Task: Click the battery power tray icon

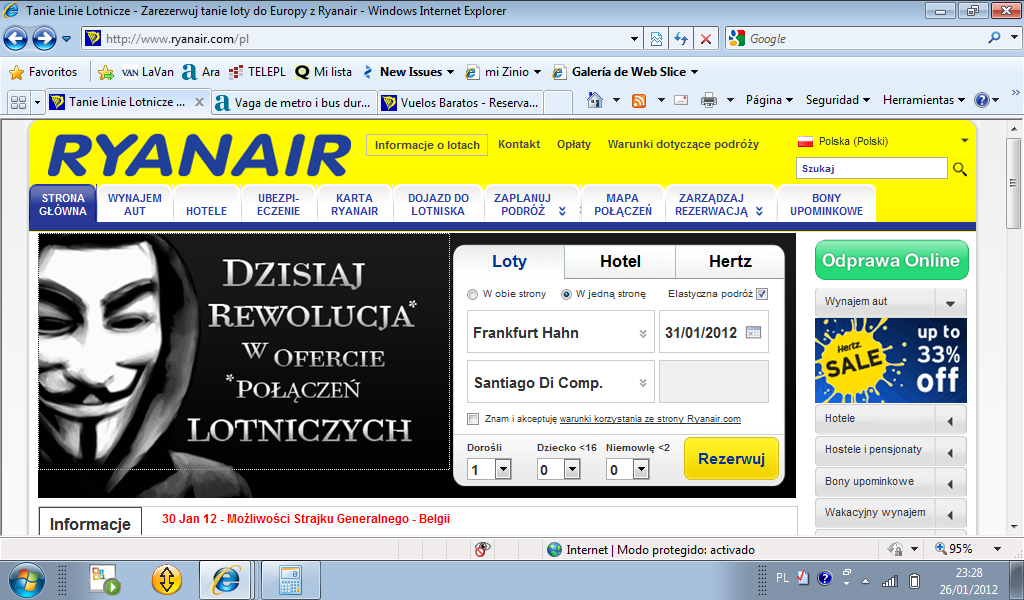Action: (915, 580)
